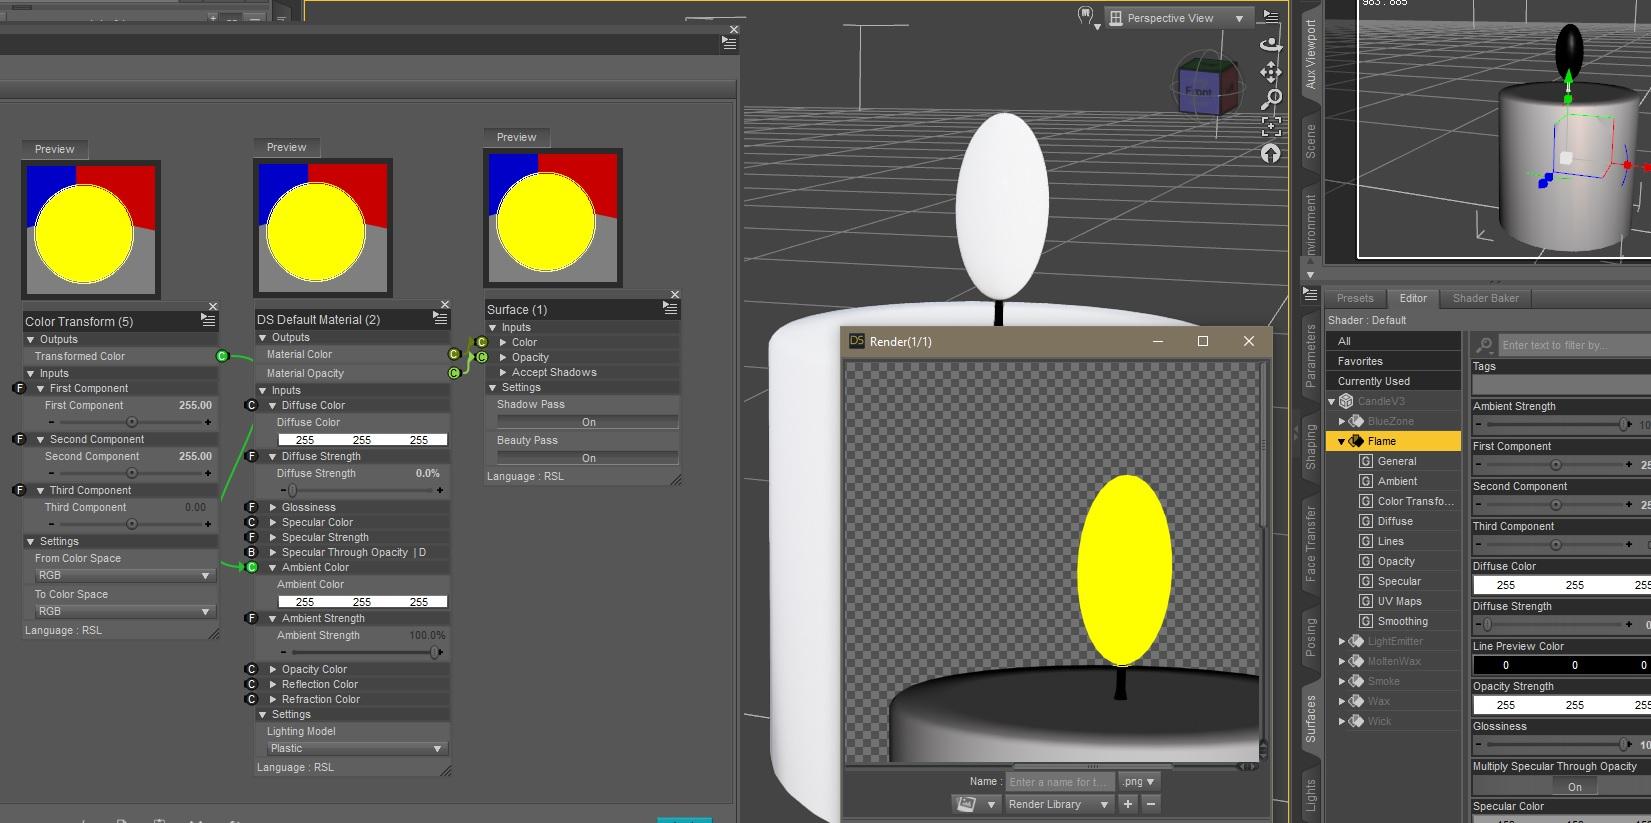Click the filter search magnifier icon
The image size is (1651, 823).
pyautogui.click(x=1485, y=345)
